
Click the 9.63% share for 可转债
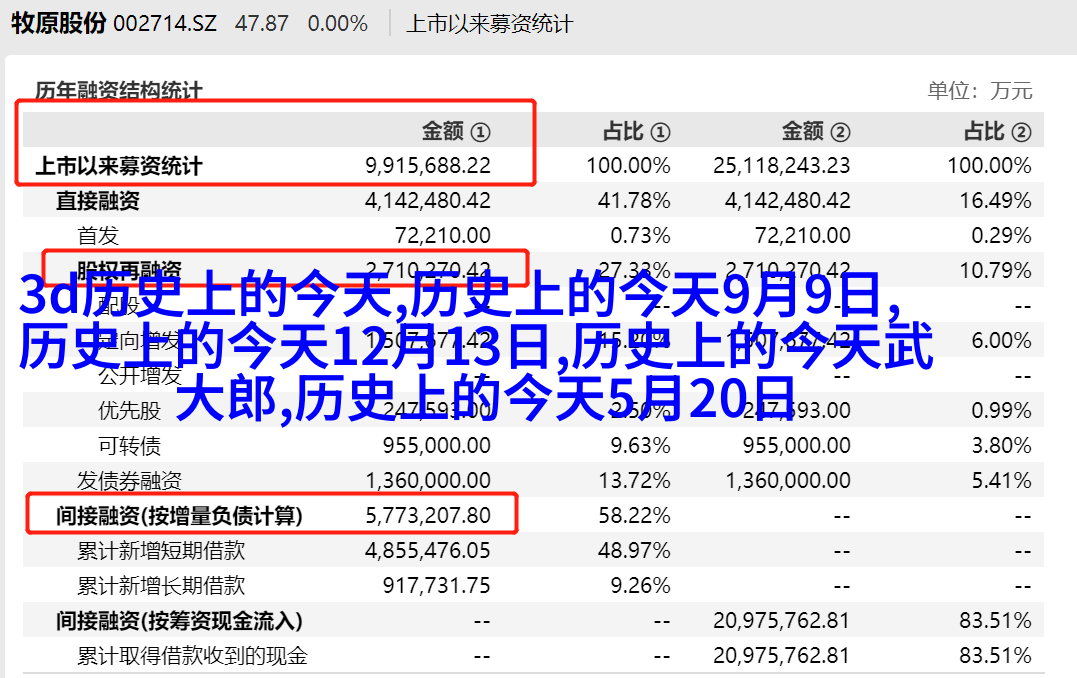coord(640,446)
